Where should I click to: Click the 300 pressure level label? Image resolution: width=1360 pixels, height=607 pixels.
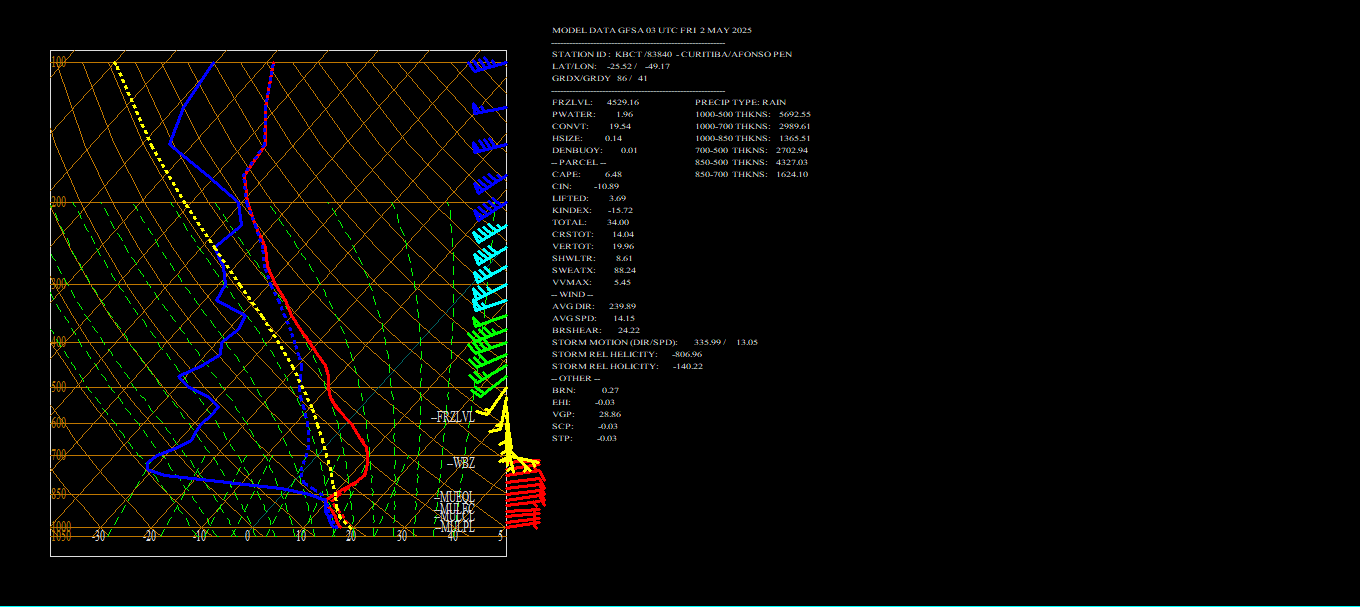point(58,284)
